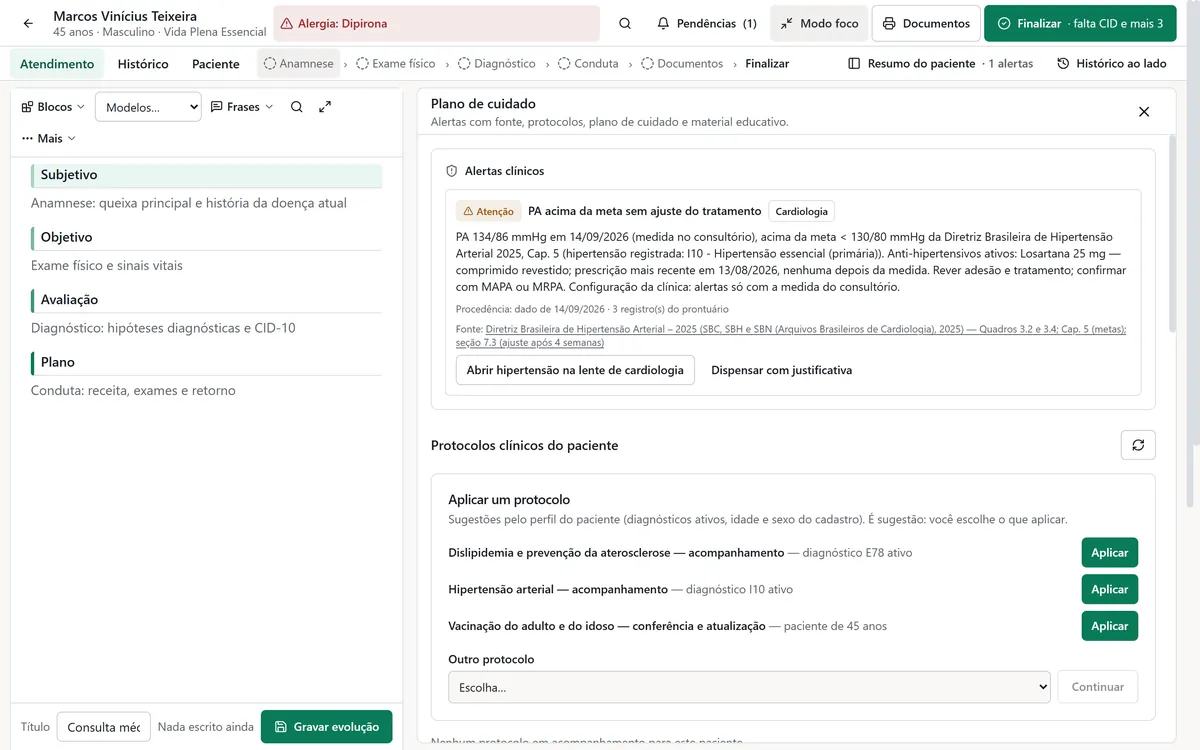The height and width of the screenshot is (750, 1200).
Task: Open the search magnifier in the top bar
Action: click(x=625, y=23)
